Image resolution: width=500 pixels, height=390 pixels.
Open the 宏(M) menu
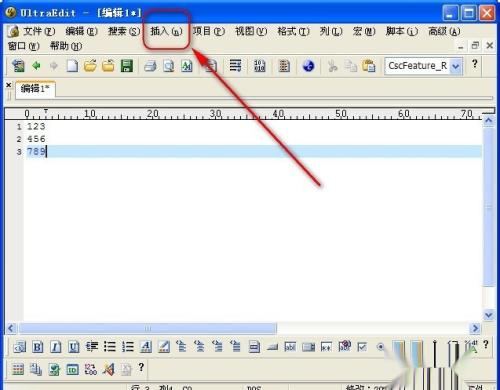click(364, 31)
